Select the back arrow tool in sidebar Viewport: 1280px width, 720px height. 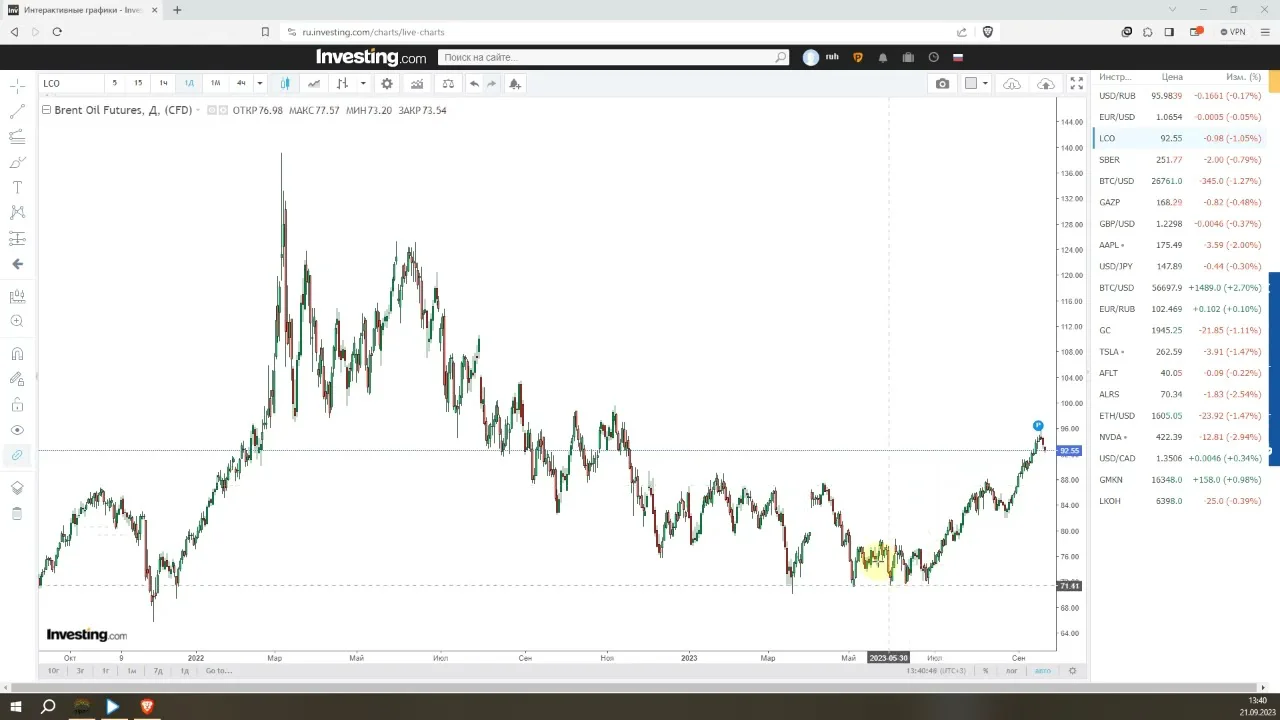17,264
